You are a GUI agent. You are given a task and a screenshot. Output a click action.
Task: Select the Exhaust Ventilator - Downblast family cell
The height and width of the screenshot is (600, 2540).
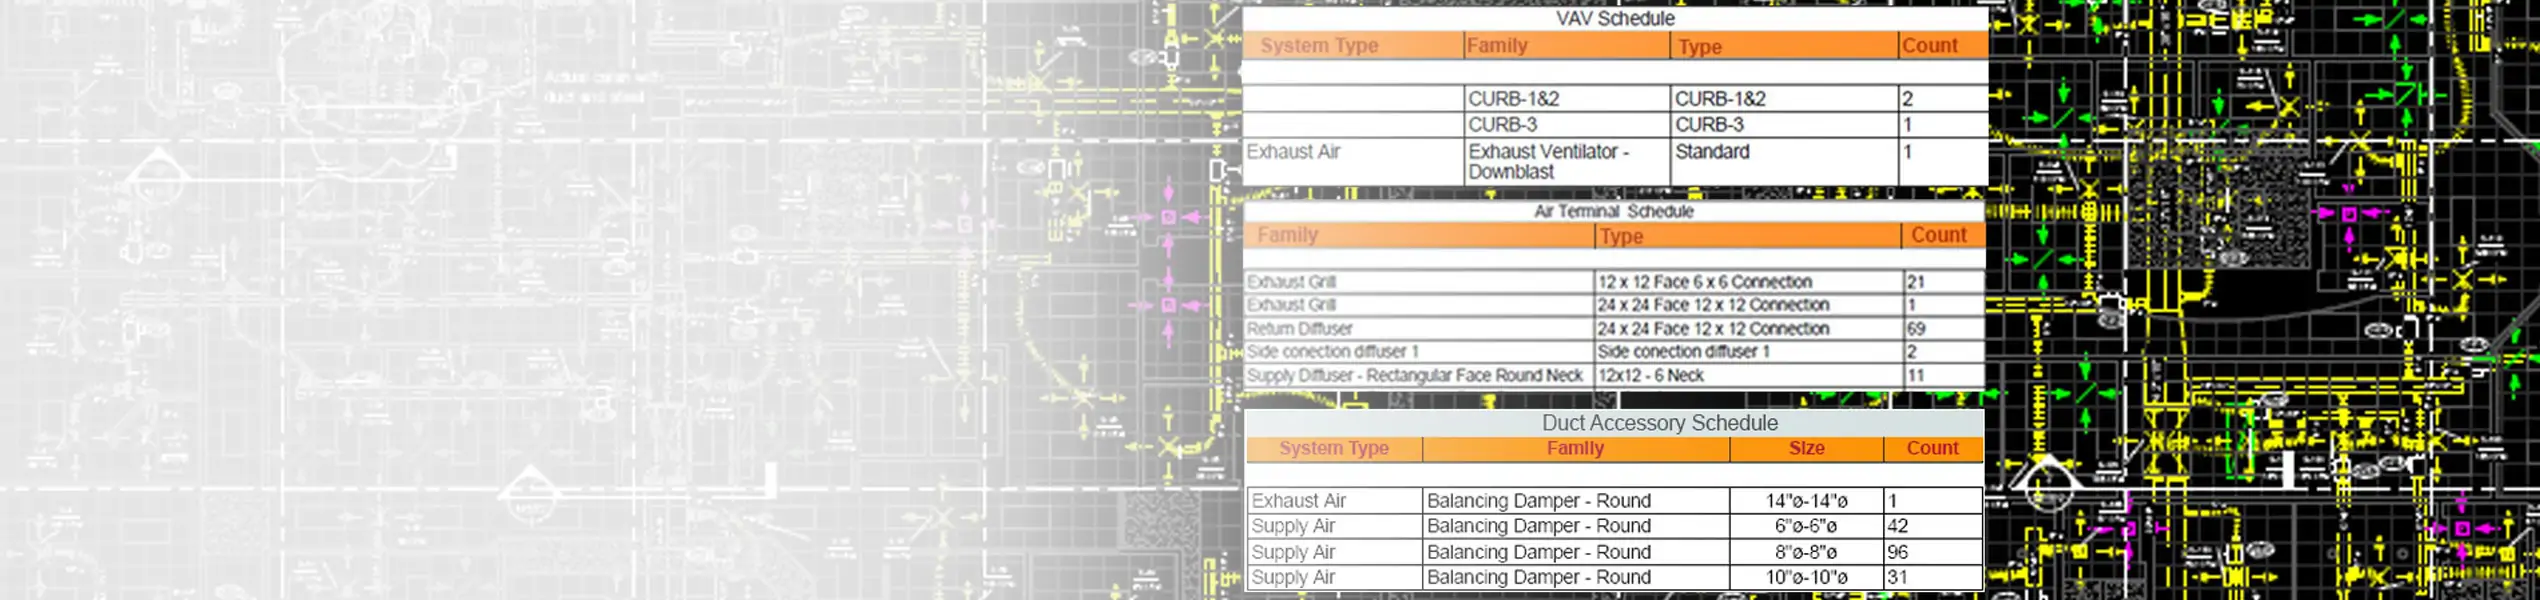[1547, 161]
